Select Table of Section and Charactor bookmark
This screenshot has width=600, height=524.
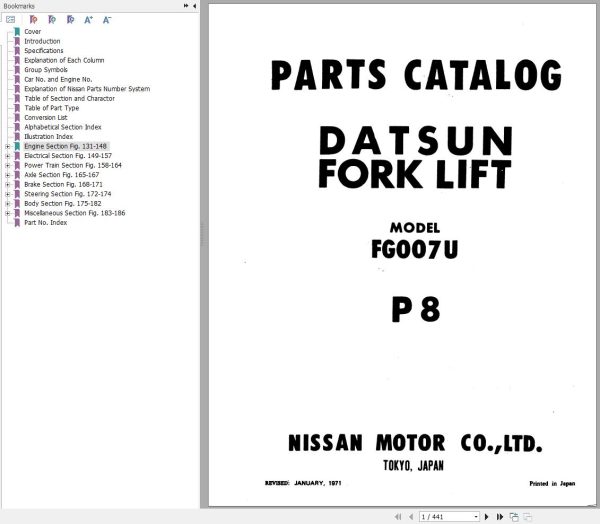coord(69,98)
